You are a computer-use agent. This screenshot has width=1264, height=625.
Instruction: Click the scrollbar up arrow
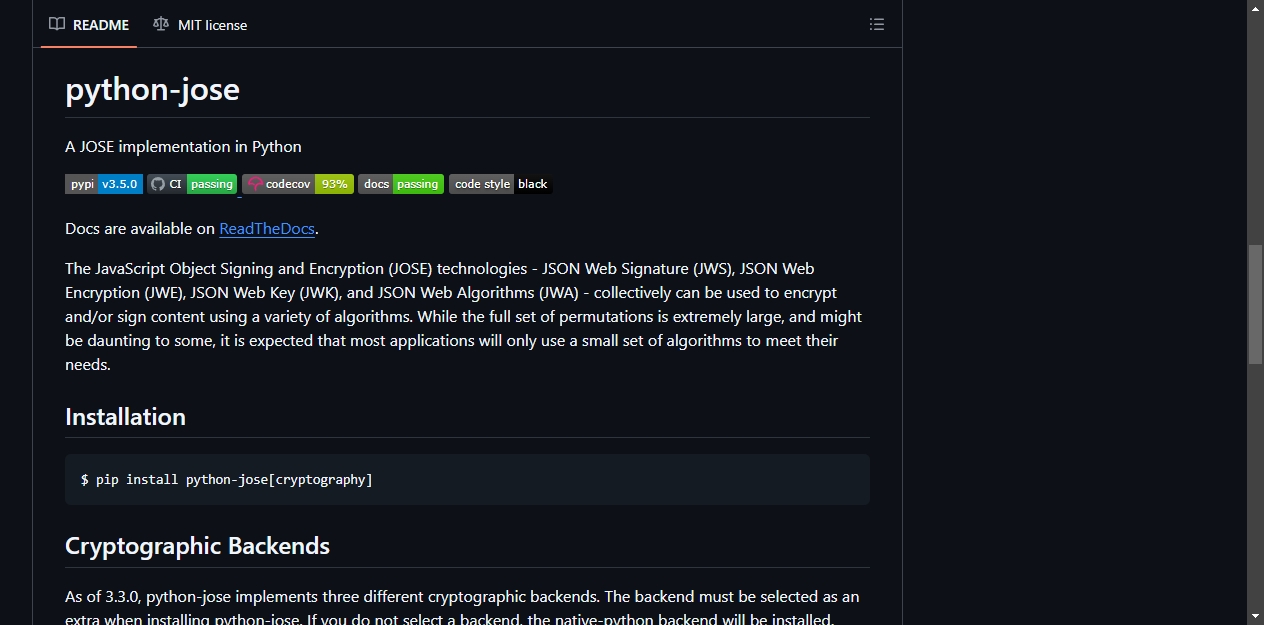pos(1255,9)
